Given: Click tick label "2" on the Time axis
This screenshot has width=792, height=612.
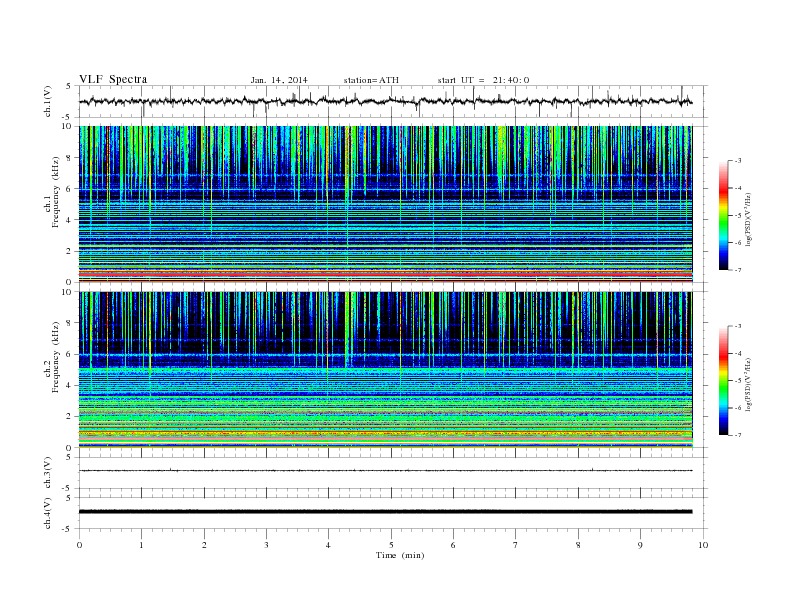Looking at the screenshot, I should tap(204, 545).
